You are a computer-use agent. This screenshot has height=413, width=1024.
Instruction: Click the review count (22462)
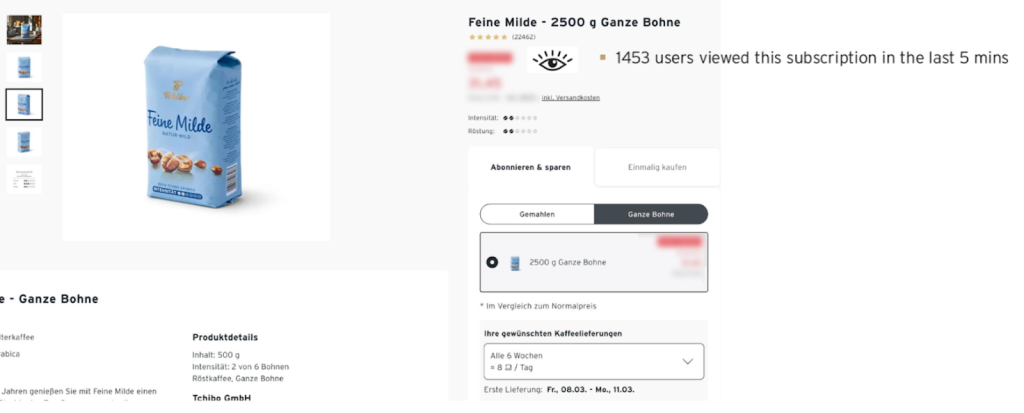tap(523, 37)
